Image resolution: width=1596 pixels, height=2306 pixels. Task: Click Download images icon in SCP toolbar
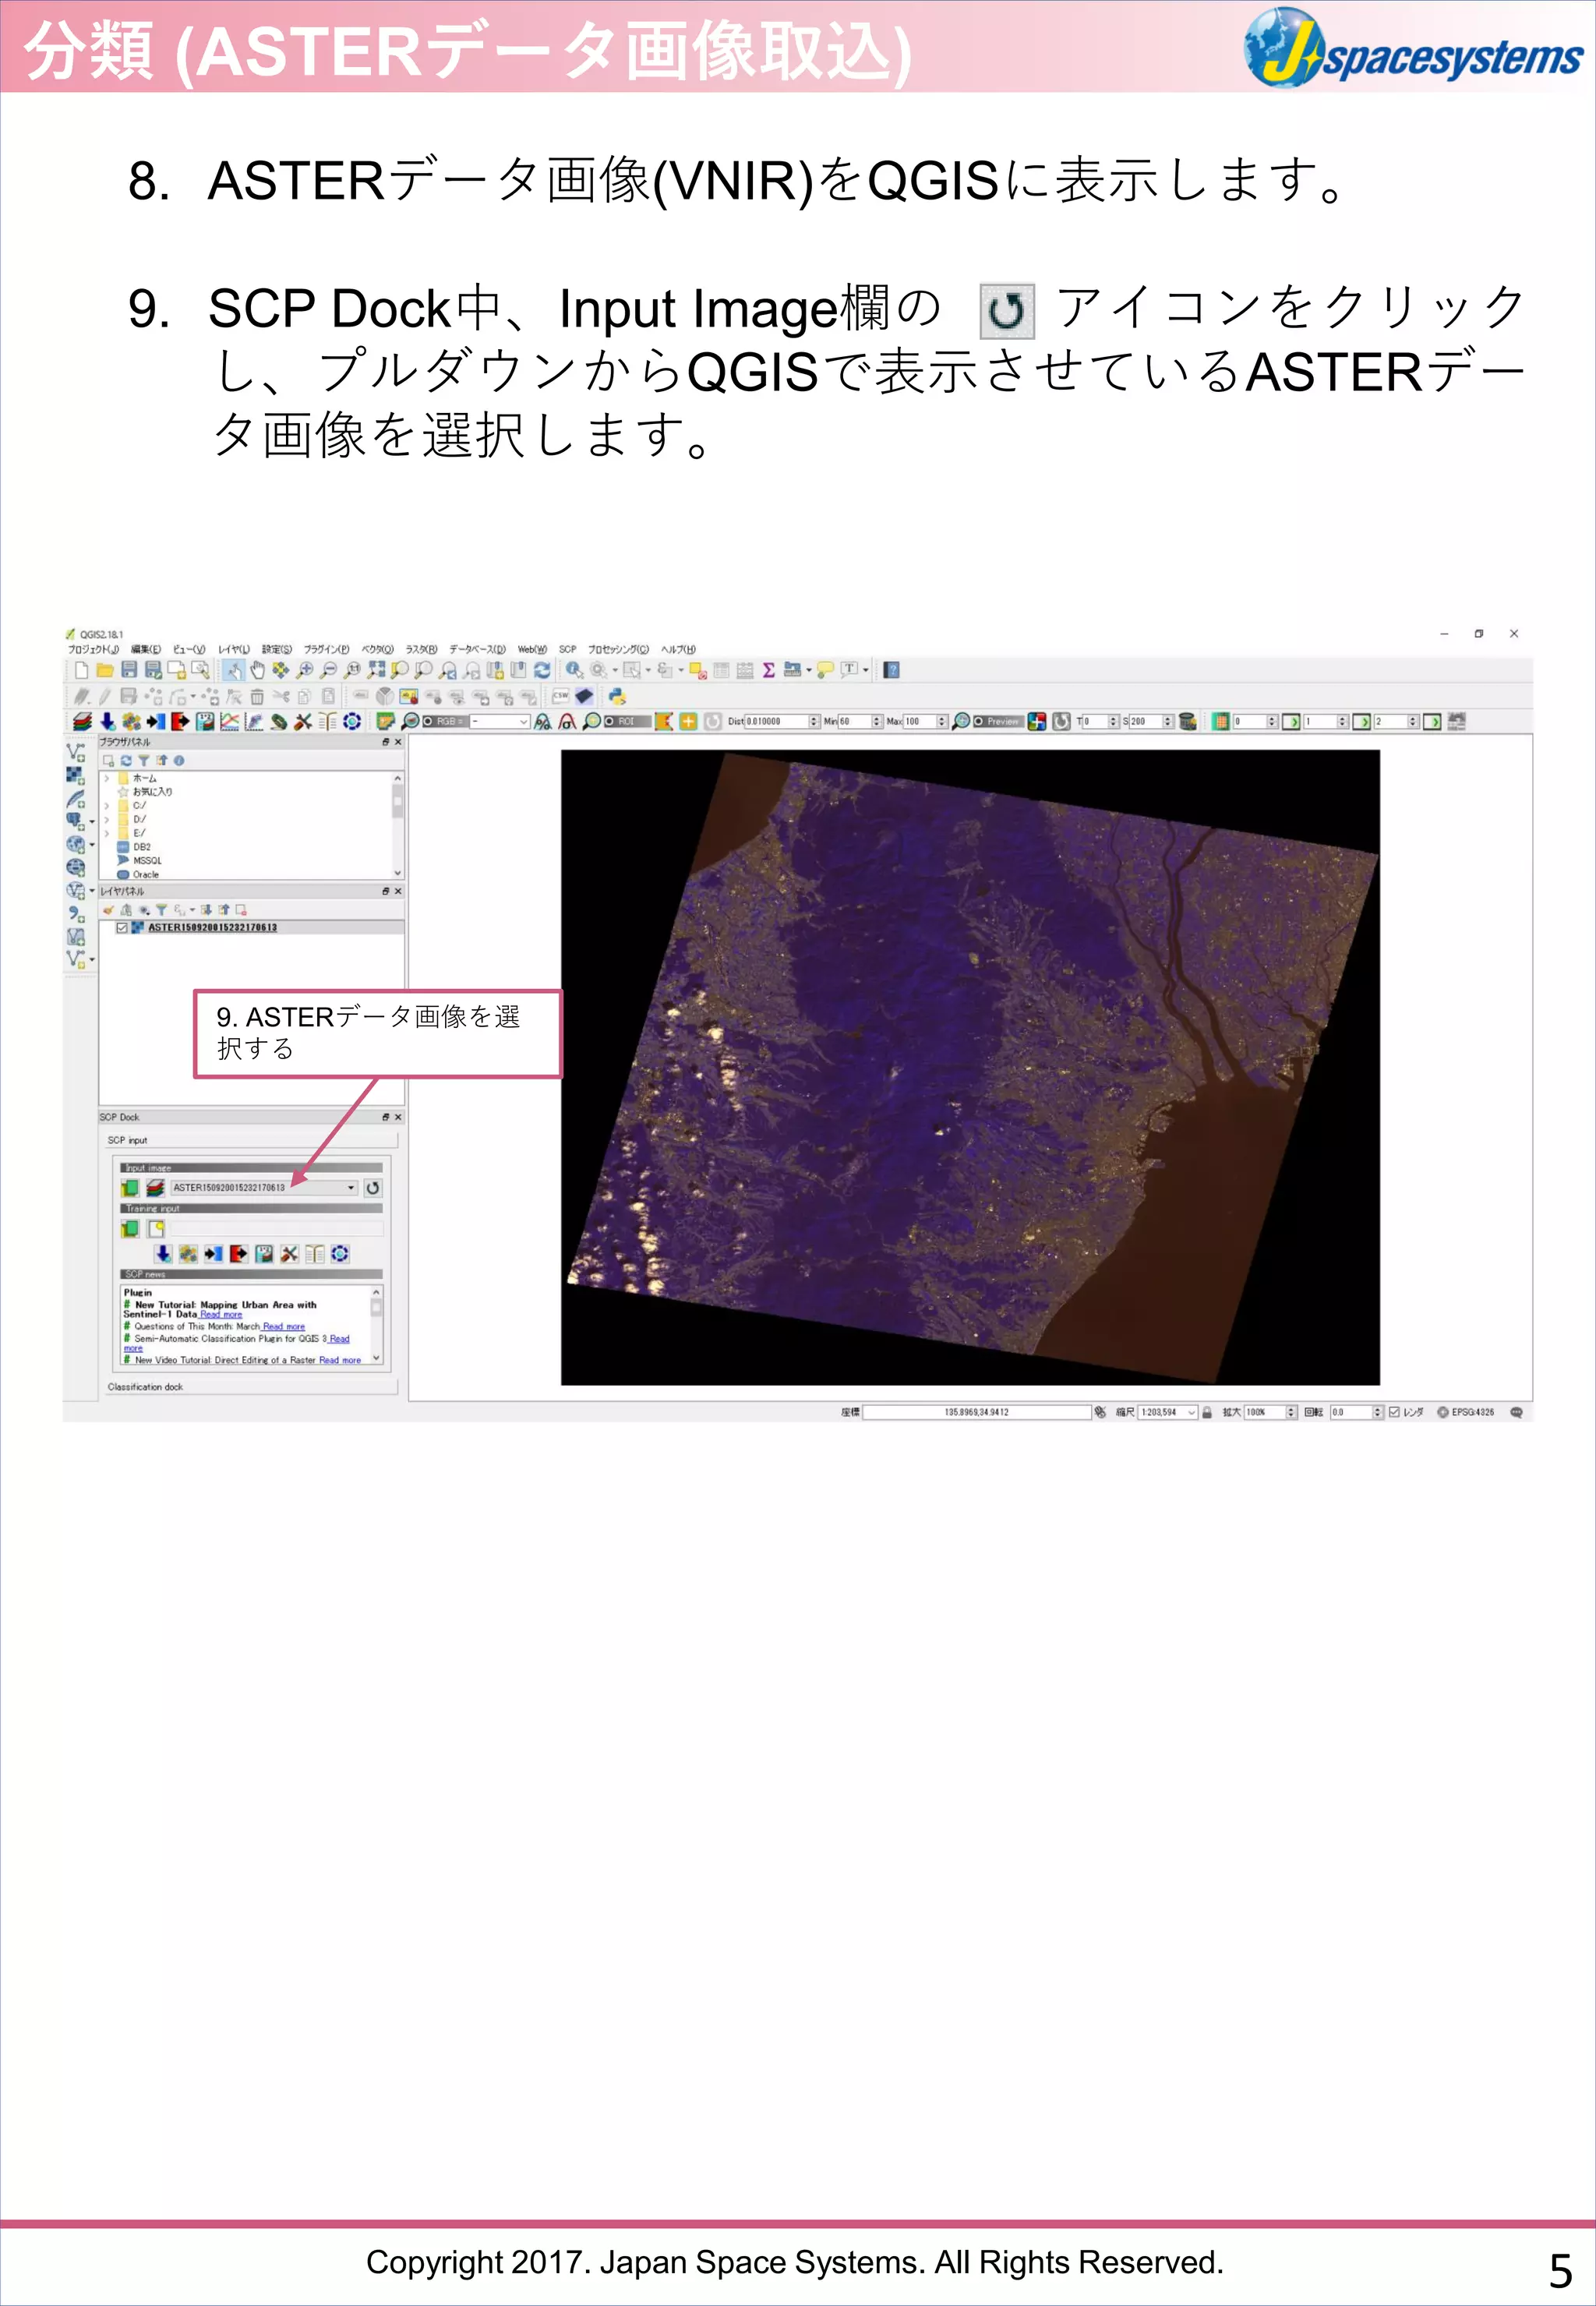click(107, 721)
